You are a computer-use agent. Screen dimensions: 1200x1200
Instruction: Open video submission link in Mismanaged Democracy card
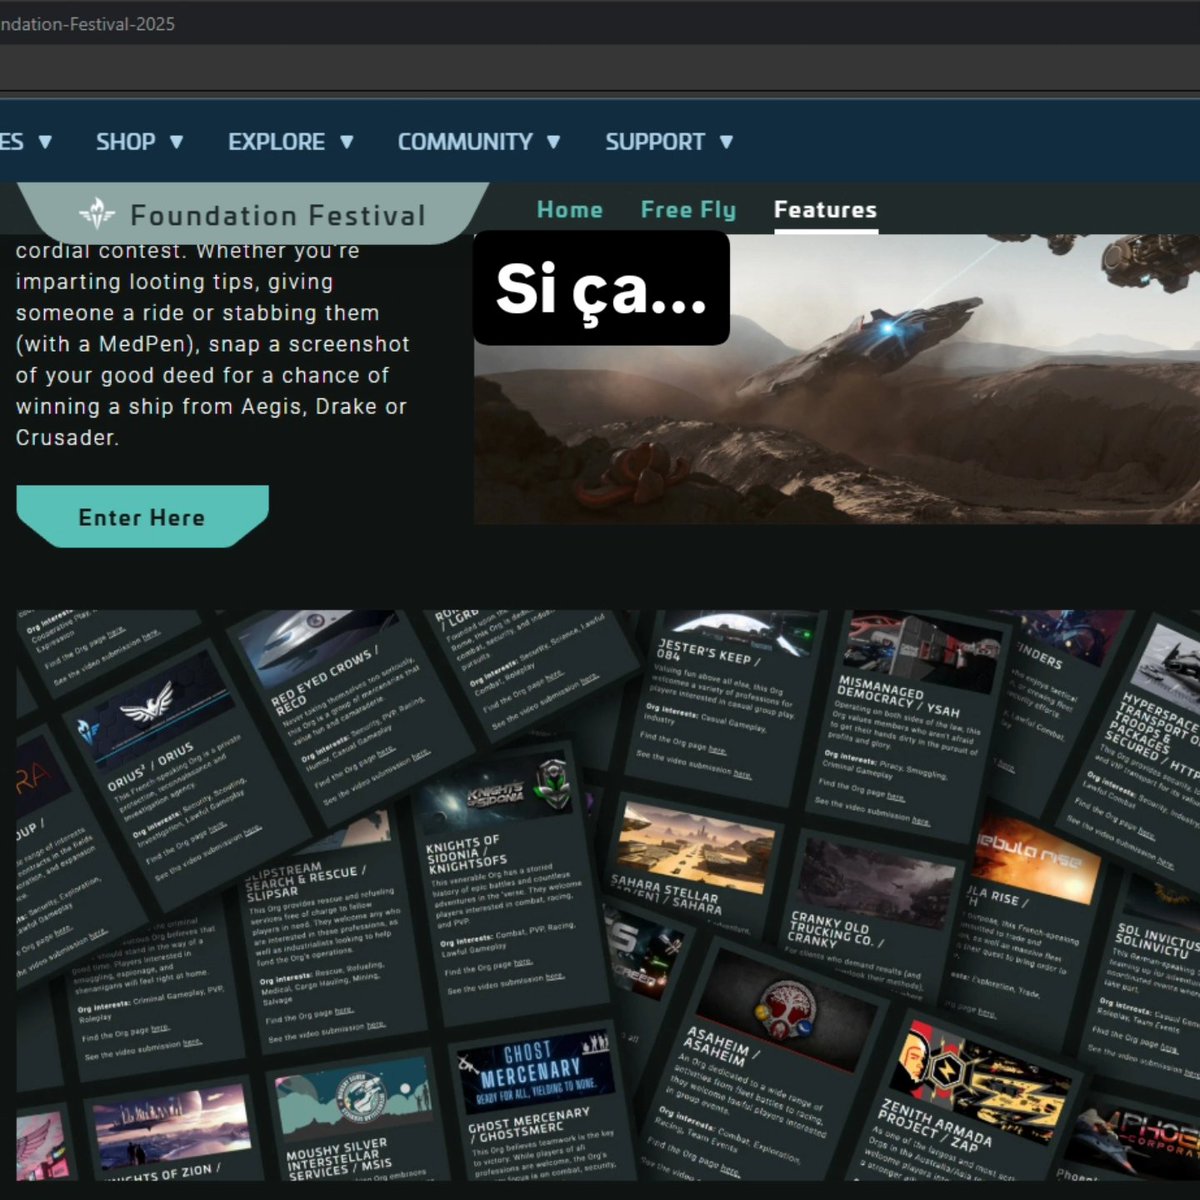(921, 821)
